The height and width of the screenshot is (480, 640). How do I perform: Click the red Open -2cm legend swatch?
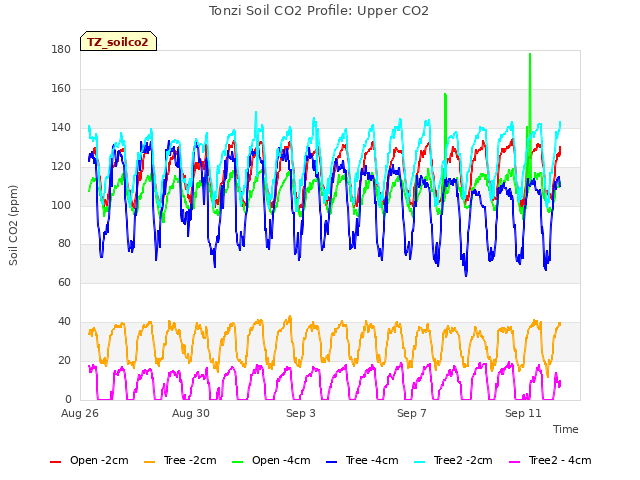[56, 462]
